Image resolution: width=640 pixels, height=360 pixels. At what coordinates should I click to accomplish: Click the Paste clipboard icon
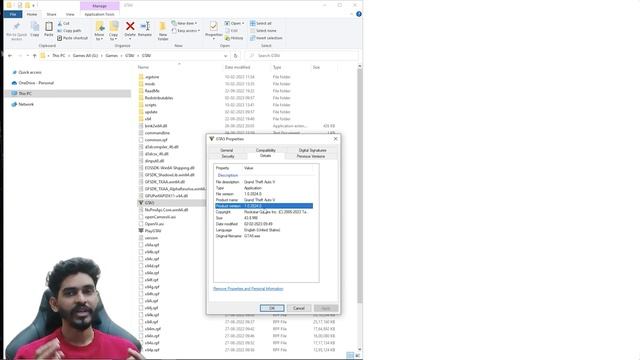click(49, 27)
